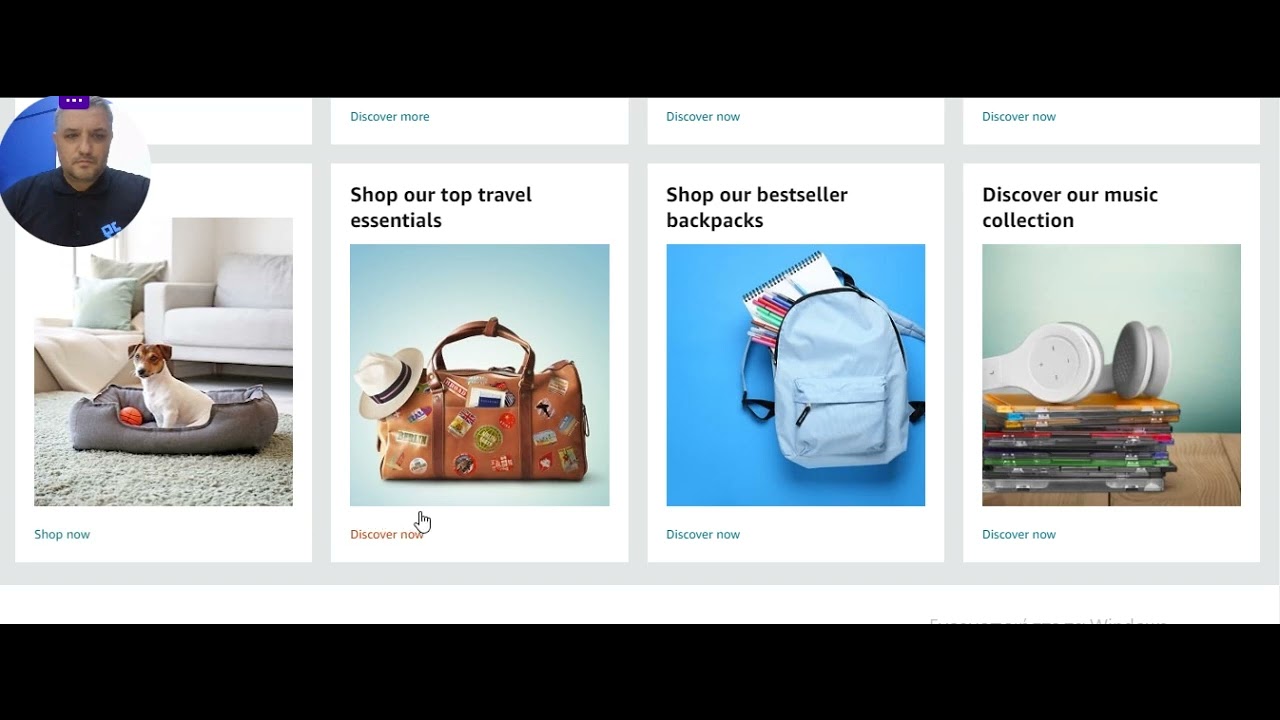Click the spiral notebook sticking out of backpack
Screen dimensions: 1280x720
[x=790, y=285]
